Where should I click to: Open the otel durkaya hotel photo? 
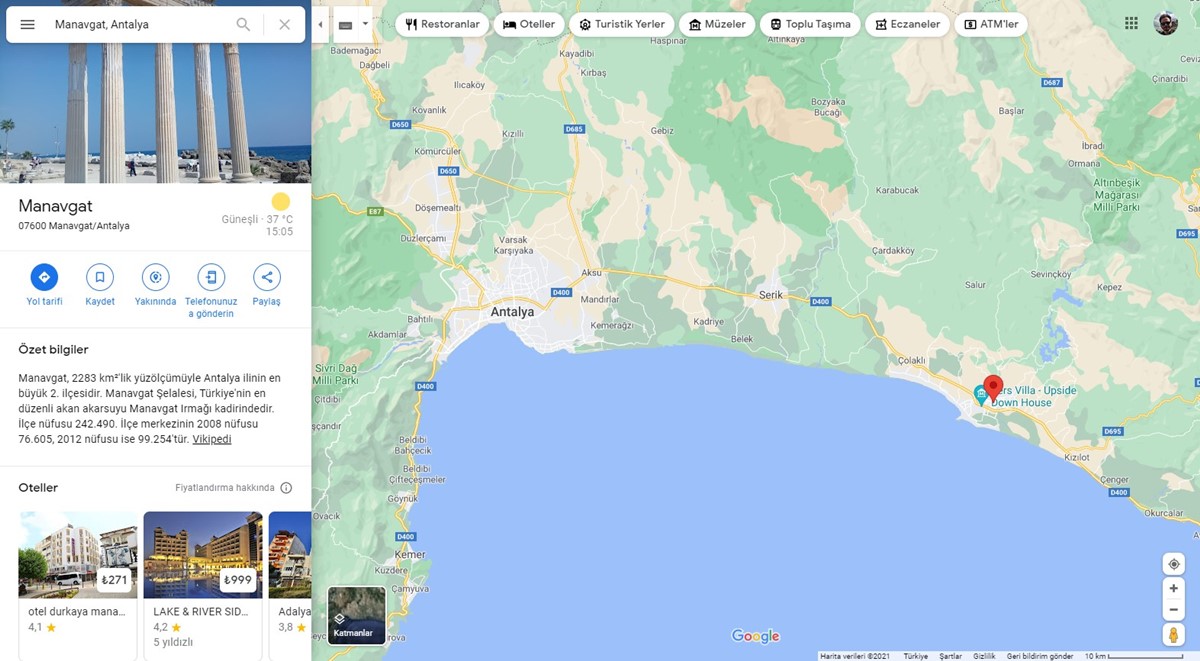pyautogui.click(x=78, y=554)
